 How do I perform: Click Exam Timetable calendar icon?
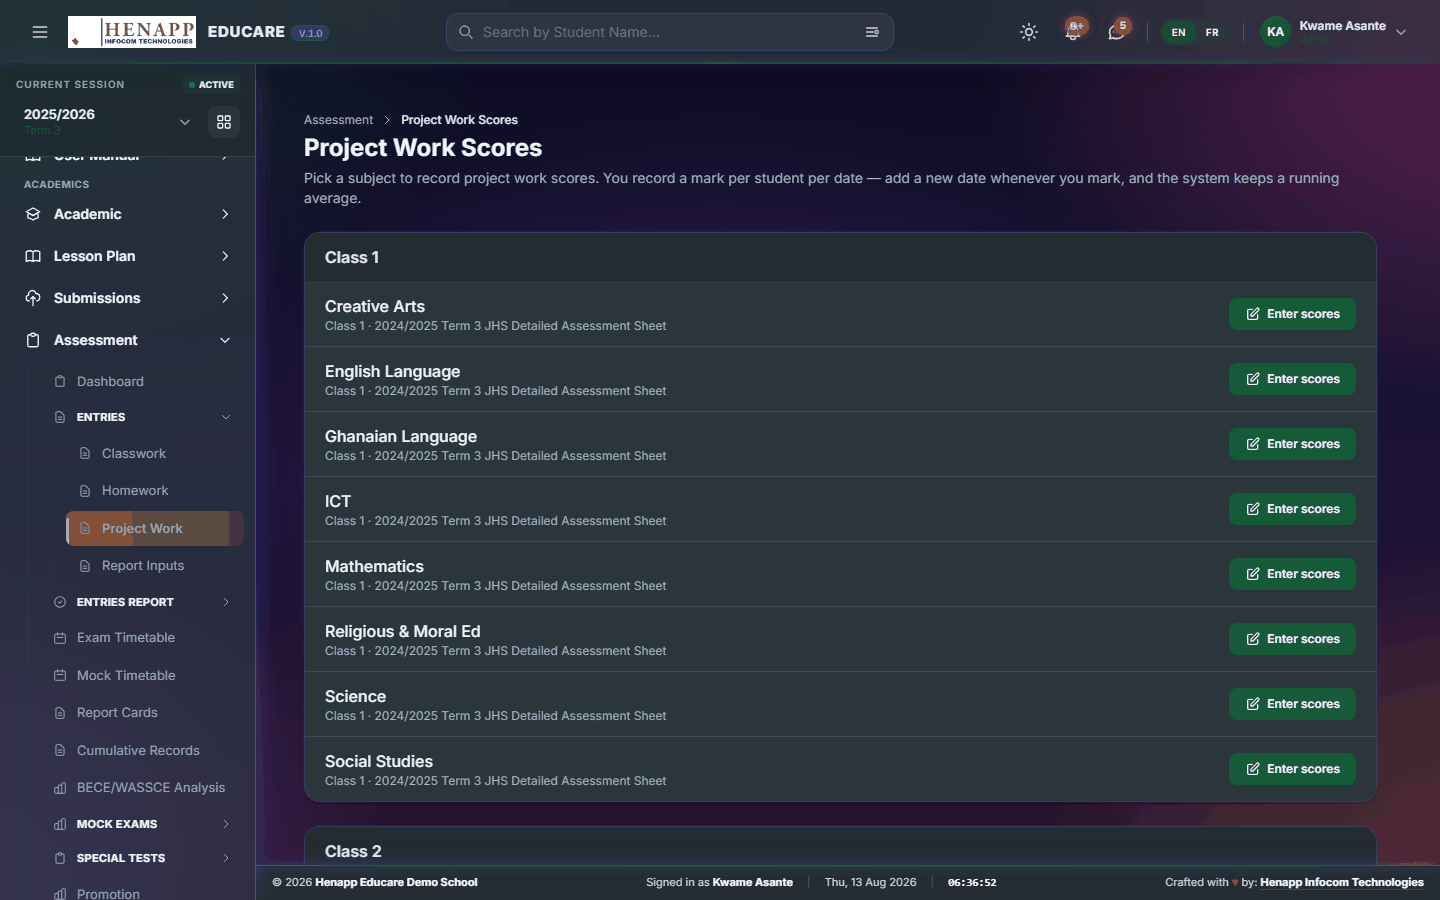tap(60, 638)
